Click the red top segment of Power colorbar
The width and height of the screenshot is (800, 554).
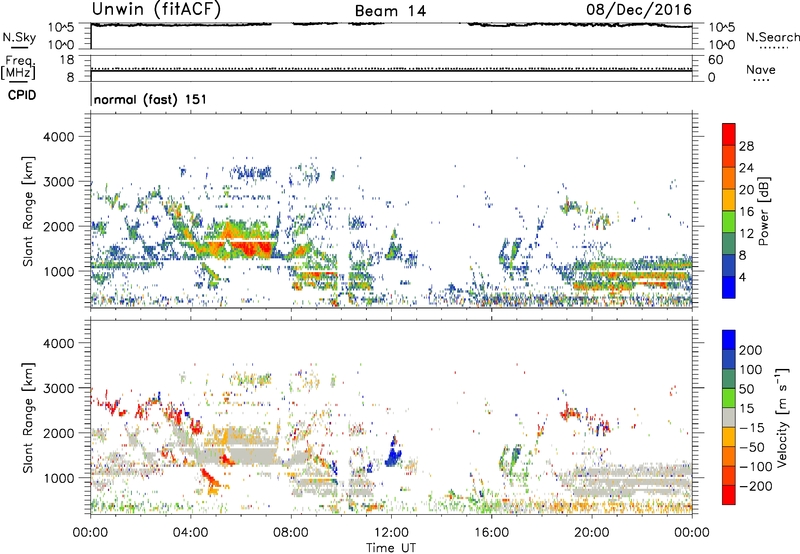729,134
